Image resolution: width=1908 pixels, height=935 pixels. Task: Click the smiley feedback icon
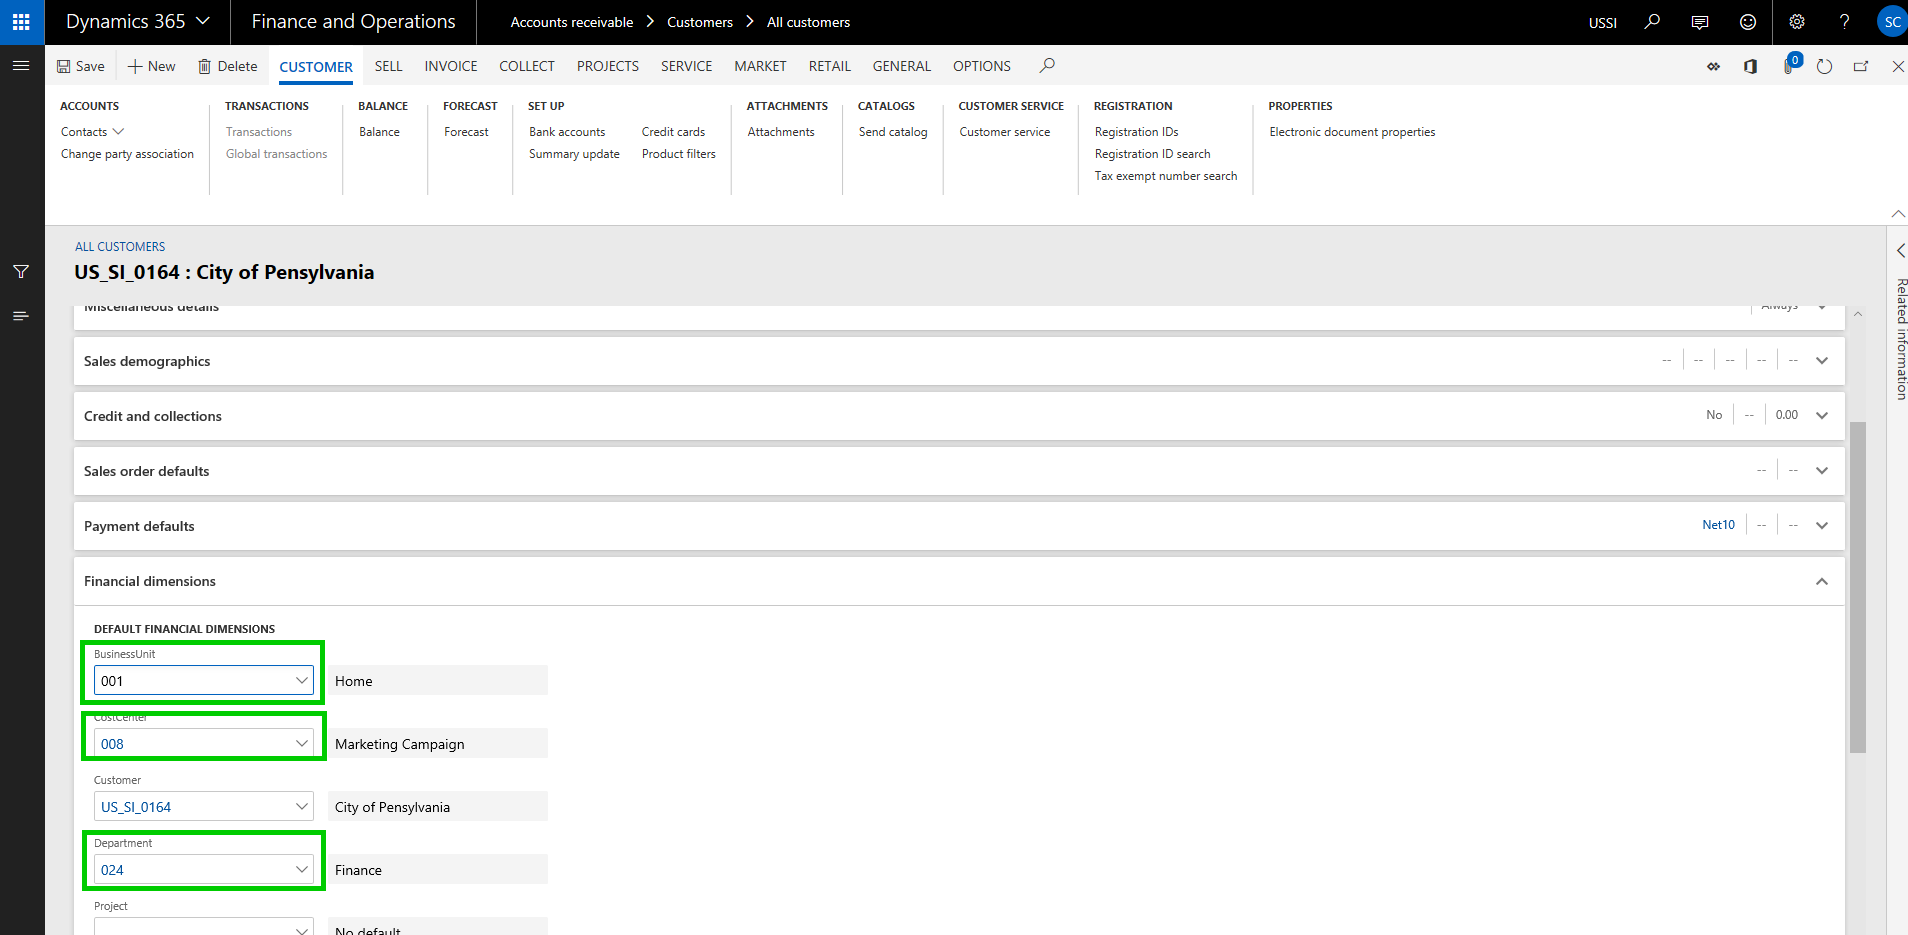tap(1748, 22)
